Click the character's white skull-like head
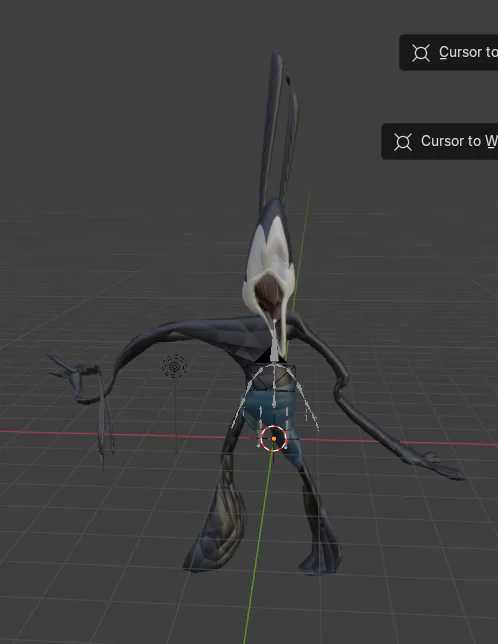Image resolution: width=498 pixels, height=644 pixels. coord(269,263)
